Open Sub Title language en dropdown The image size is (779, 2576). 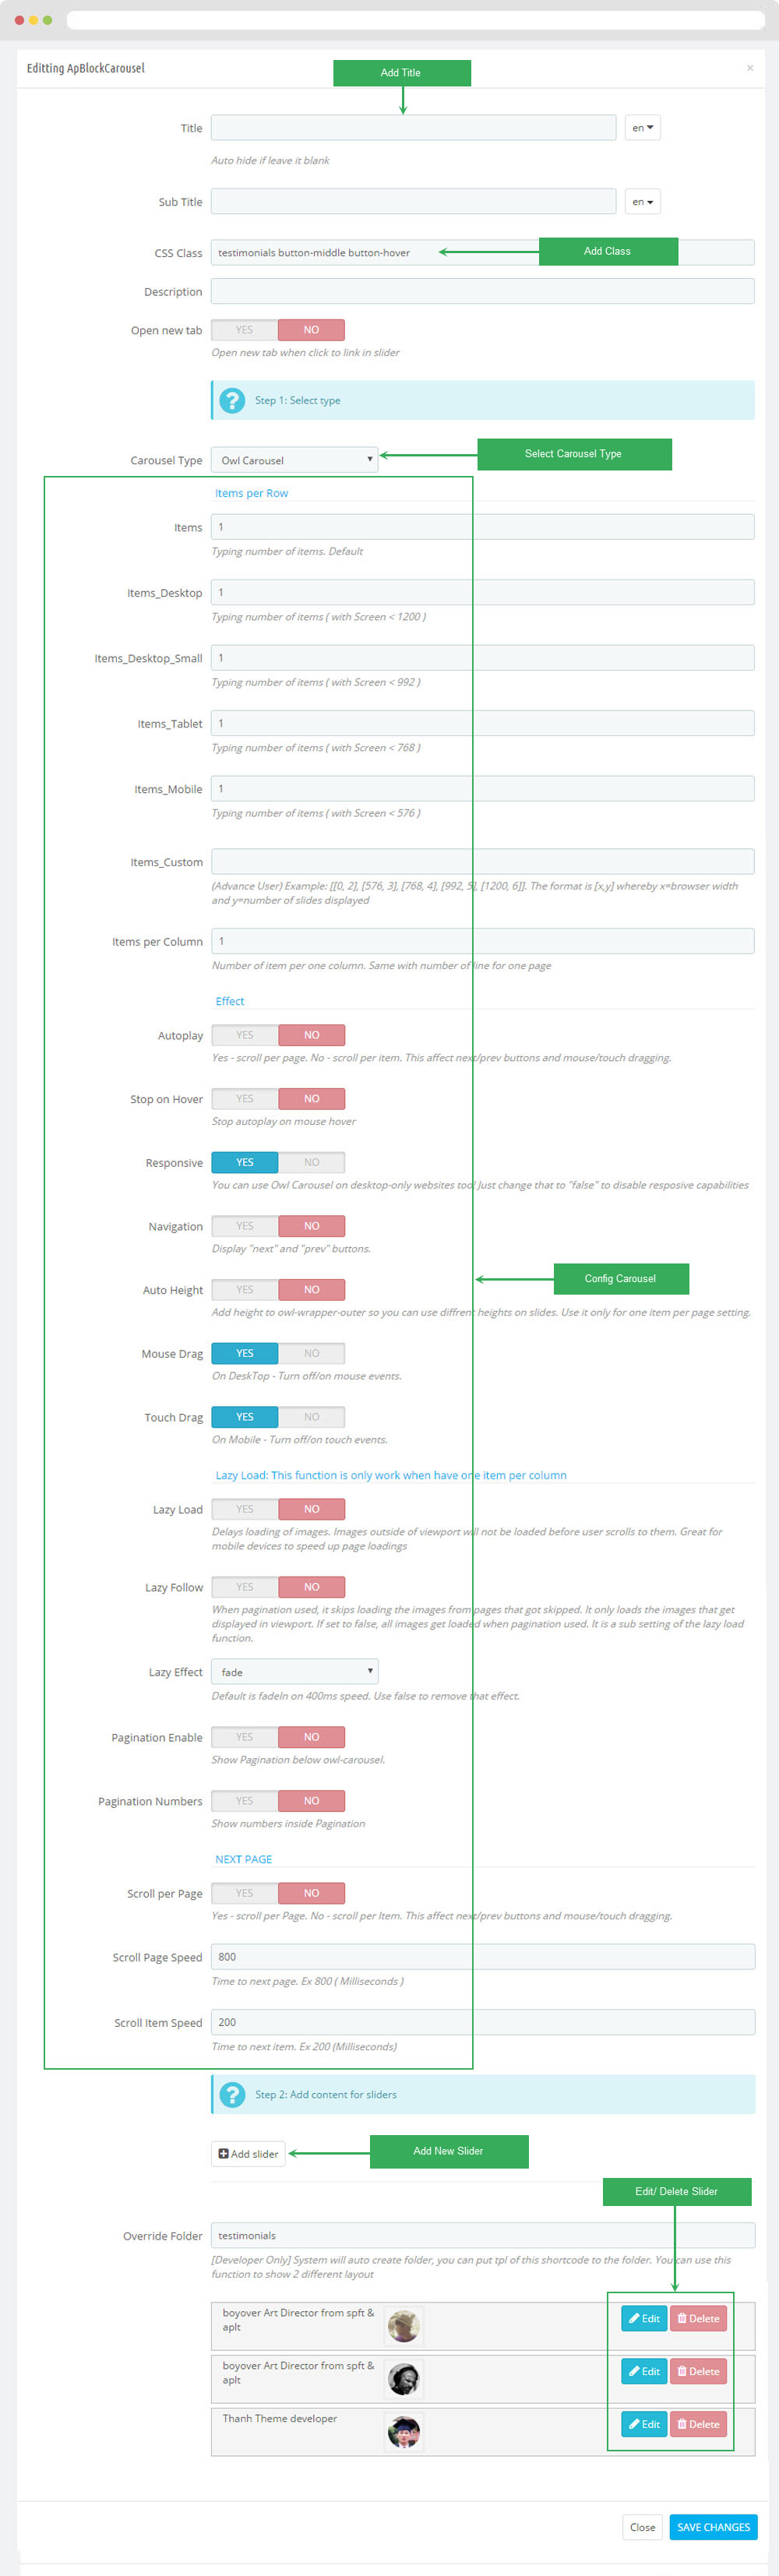pyautogui.click(x=642, y=202)
